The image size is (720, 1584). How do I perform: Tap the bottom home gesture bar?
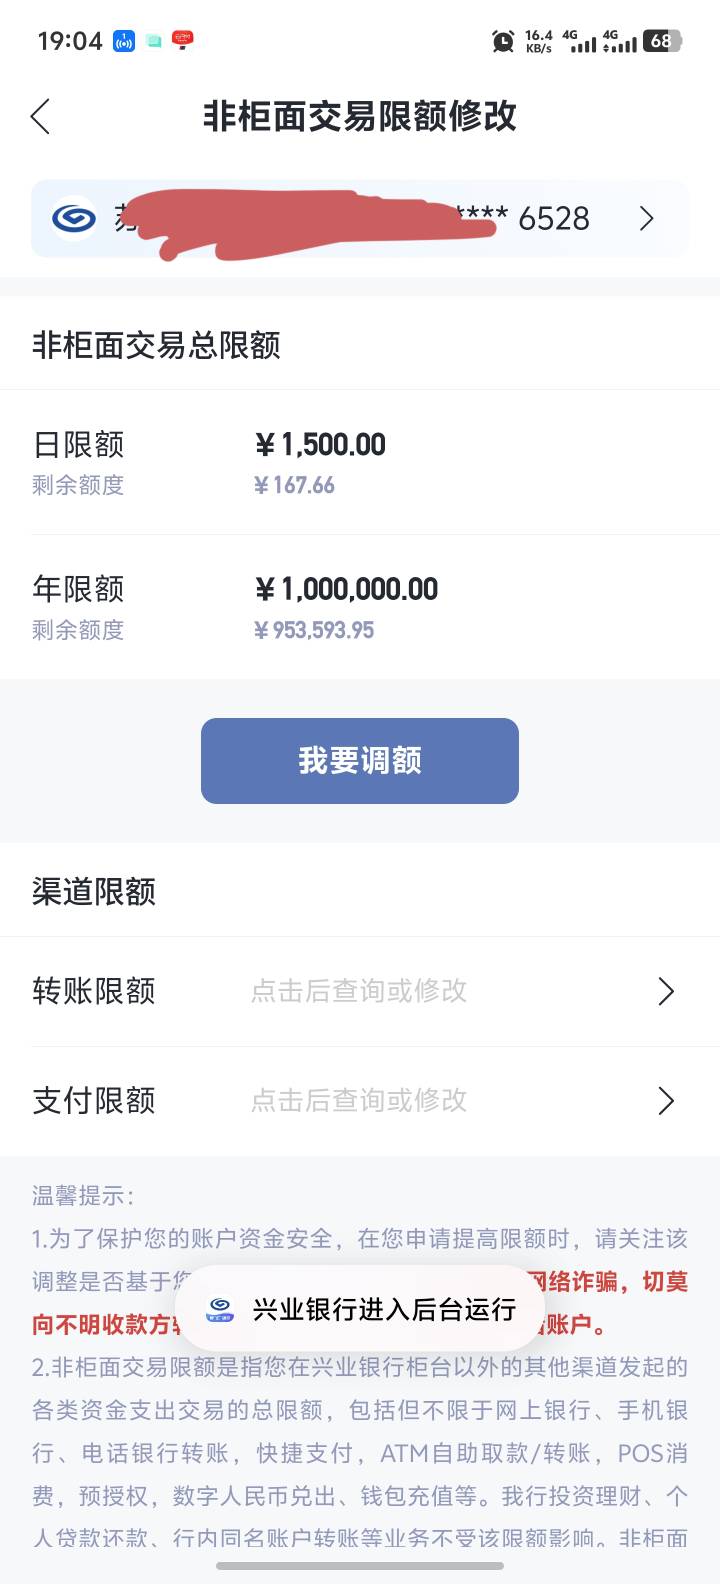(x=360, y=1566)
